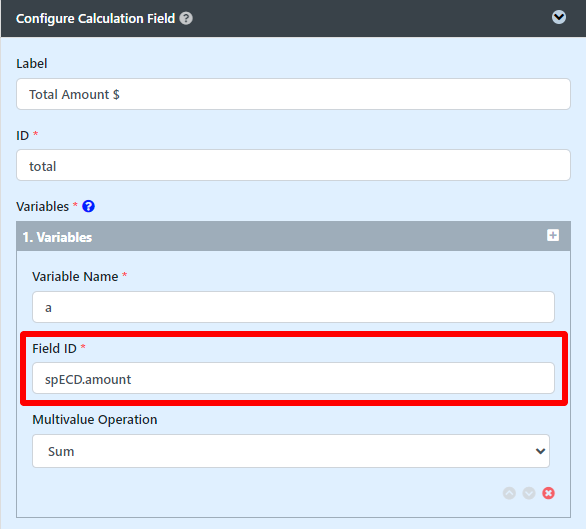Select the Variable Name input field
The width and height of the screenshot is (586, 529).
[293, 307]
